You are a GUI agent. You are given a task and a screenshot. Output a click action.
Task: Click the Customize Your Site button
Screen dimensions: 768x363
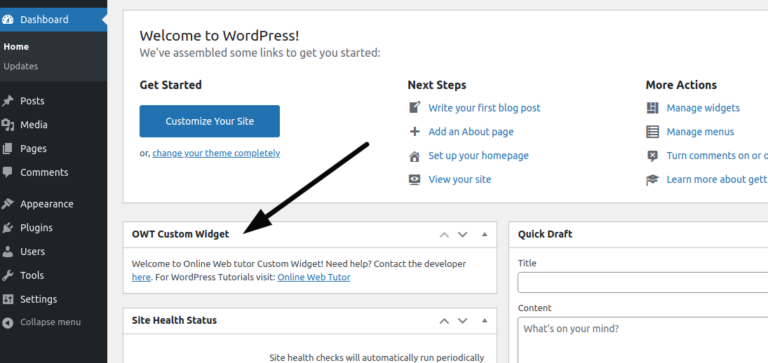[x=210, y=121]
